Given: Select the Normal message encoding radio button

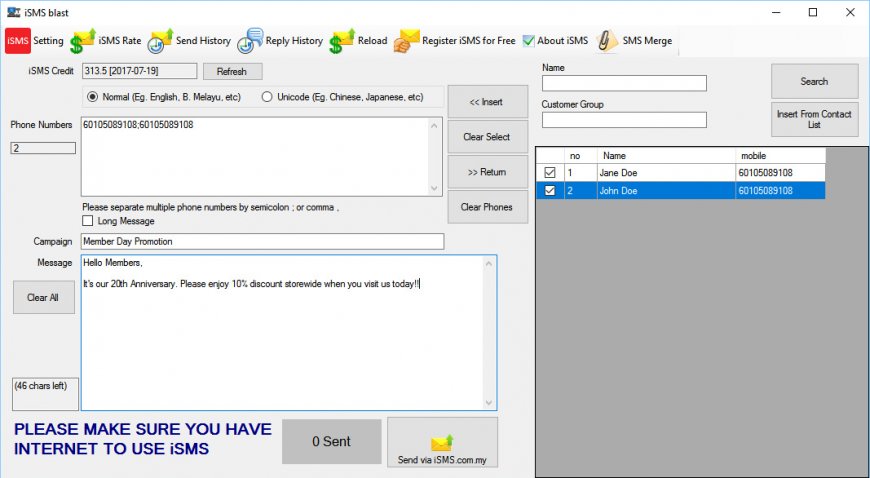Looking at the screenshot, I should pyautogui.click(x=93, y=97).
